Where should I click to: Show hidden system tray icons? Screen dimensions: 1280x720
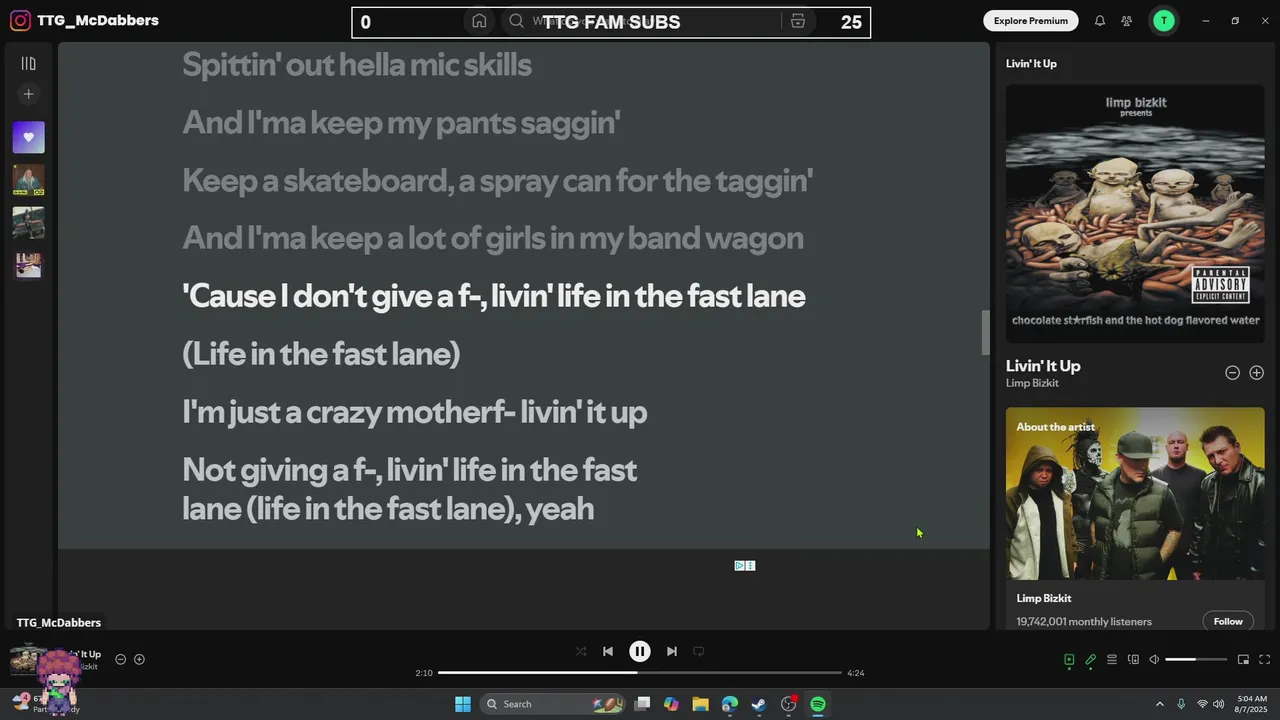[x=1160, y=704]
